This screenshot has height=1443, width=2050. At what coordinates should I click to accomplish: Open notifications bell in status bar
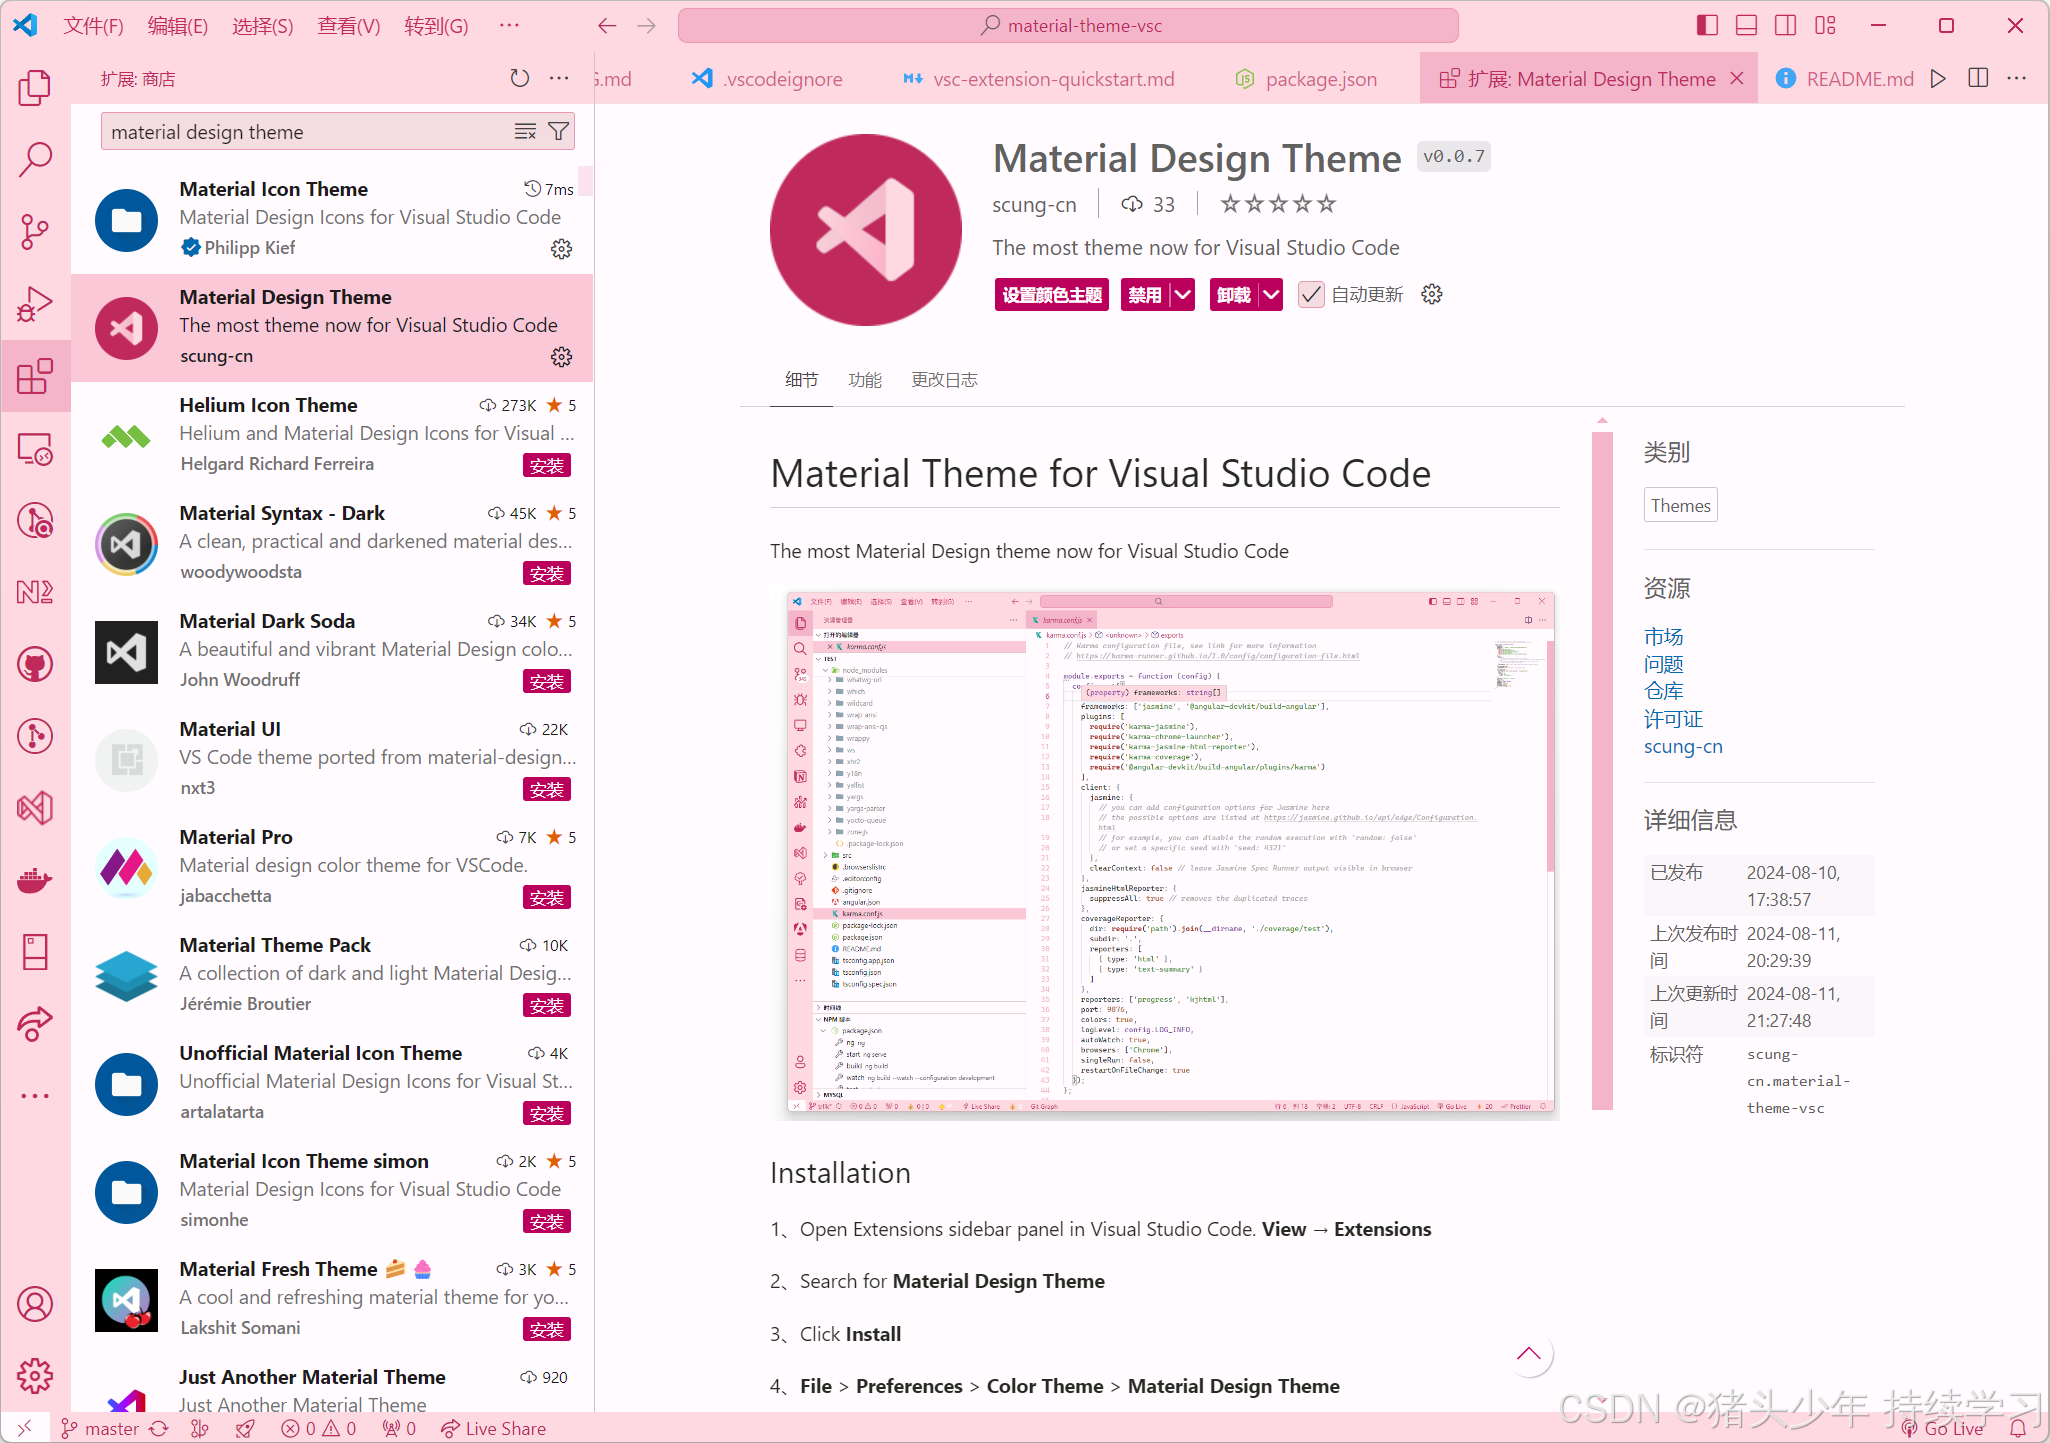pos(2019,1428)
